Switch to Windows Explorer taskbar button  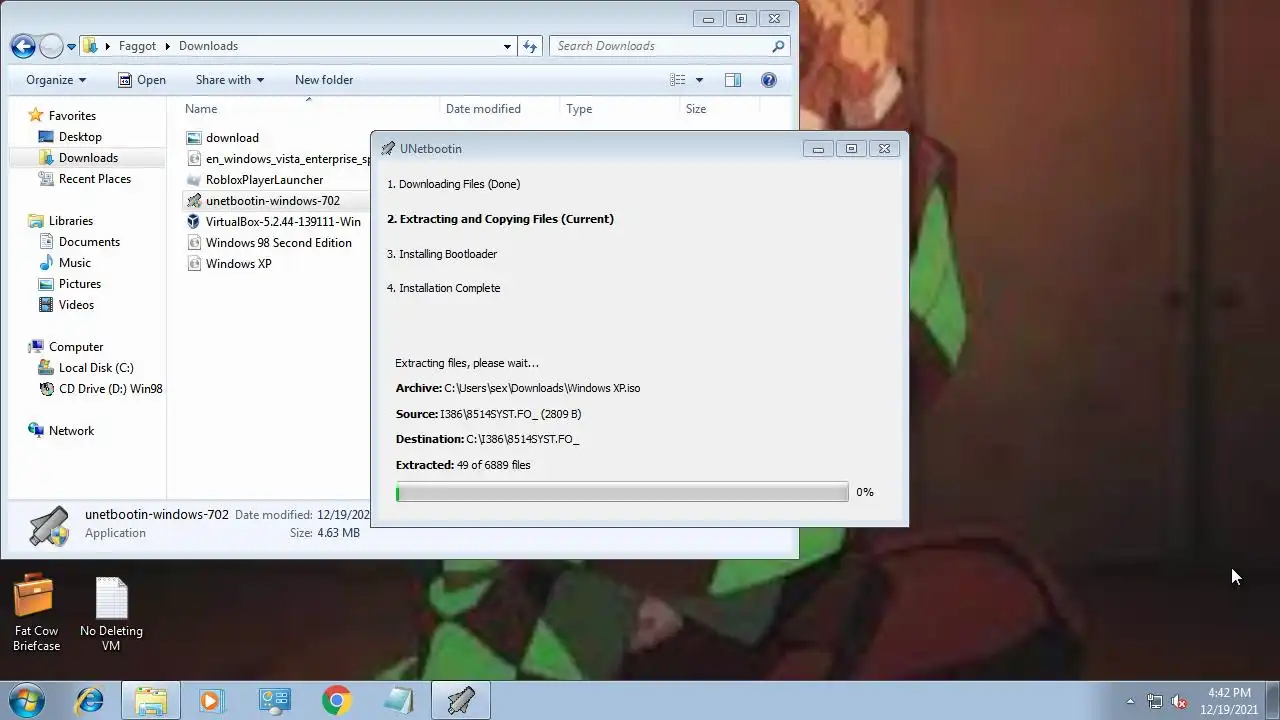click(x=151, y=701)
